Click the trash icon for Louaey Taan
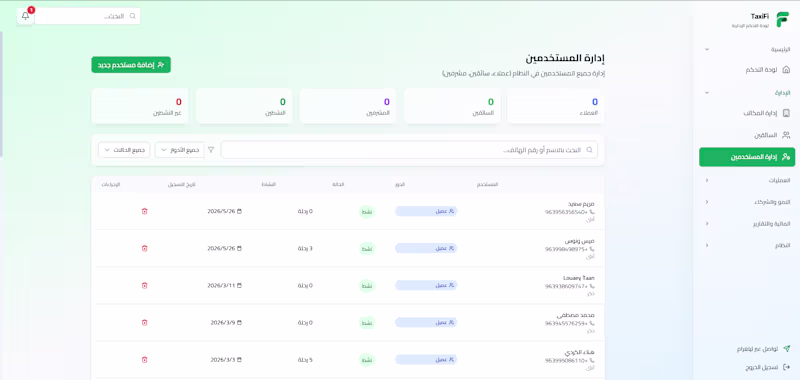800x380 pixels. 144,286
